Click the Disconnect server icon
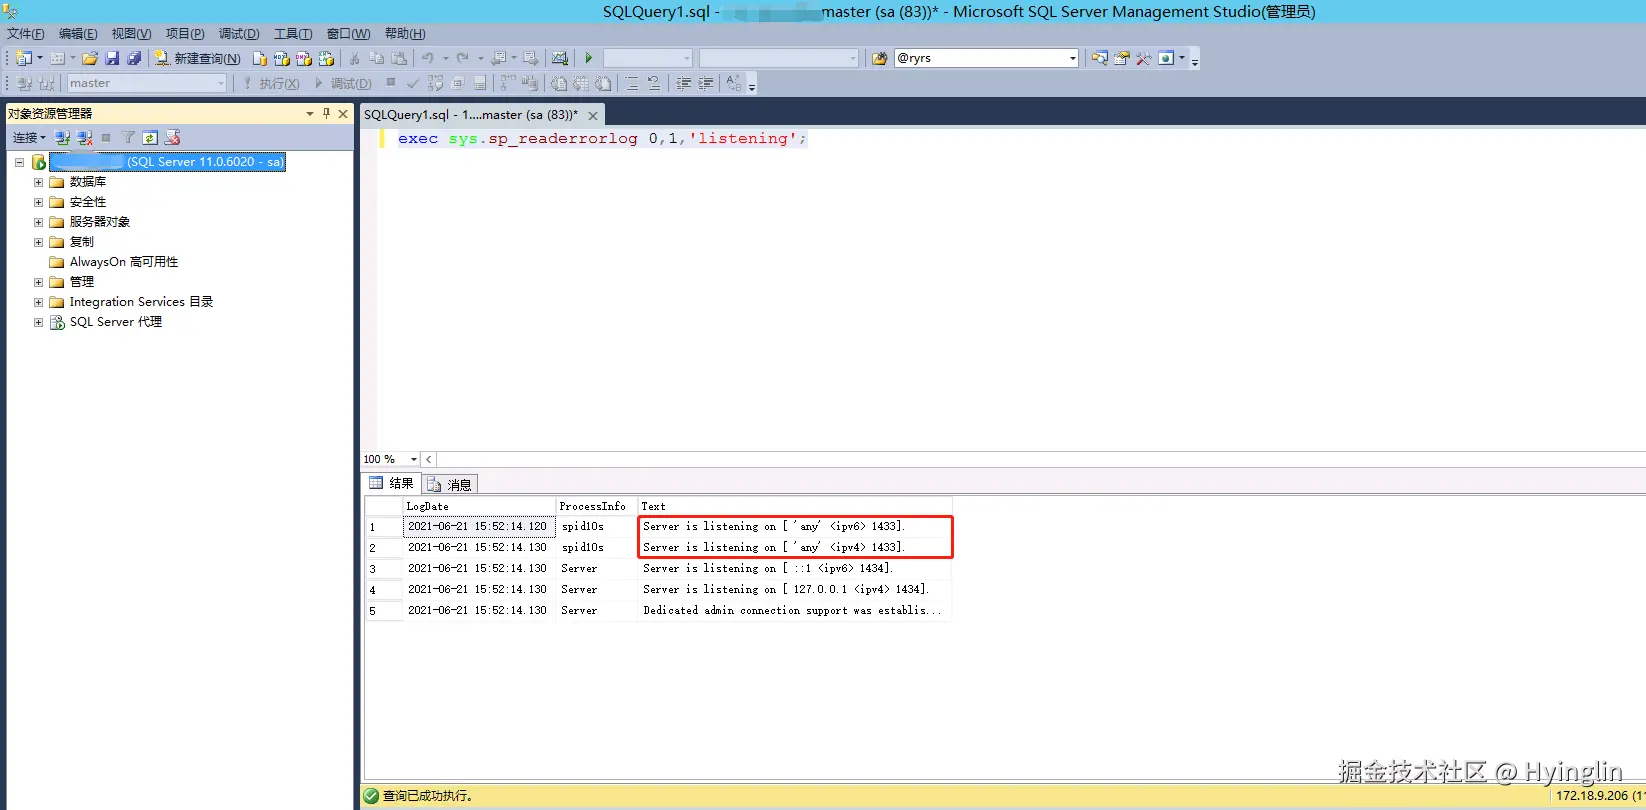The image size is (1646, 810). coord(84,138)
